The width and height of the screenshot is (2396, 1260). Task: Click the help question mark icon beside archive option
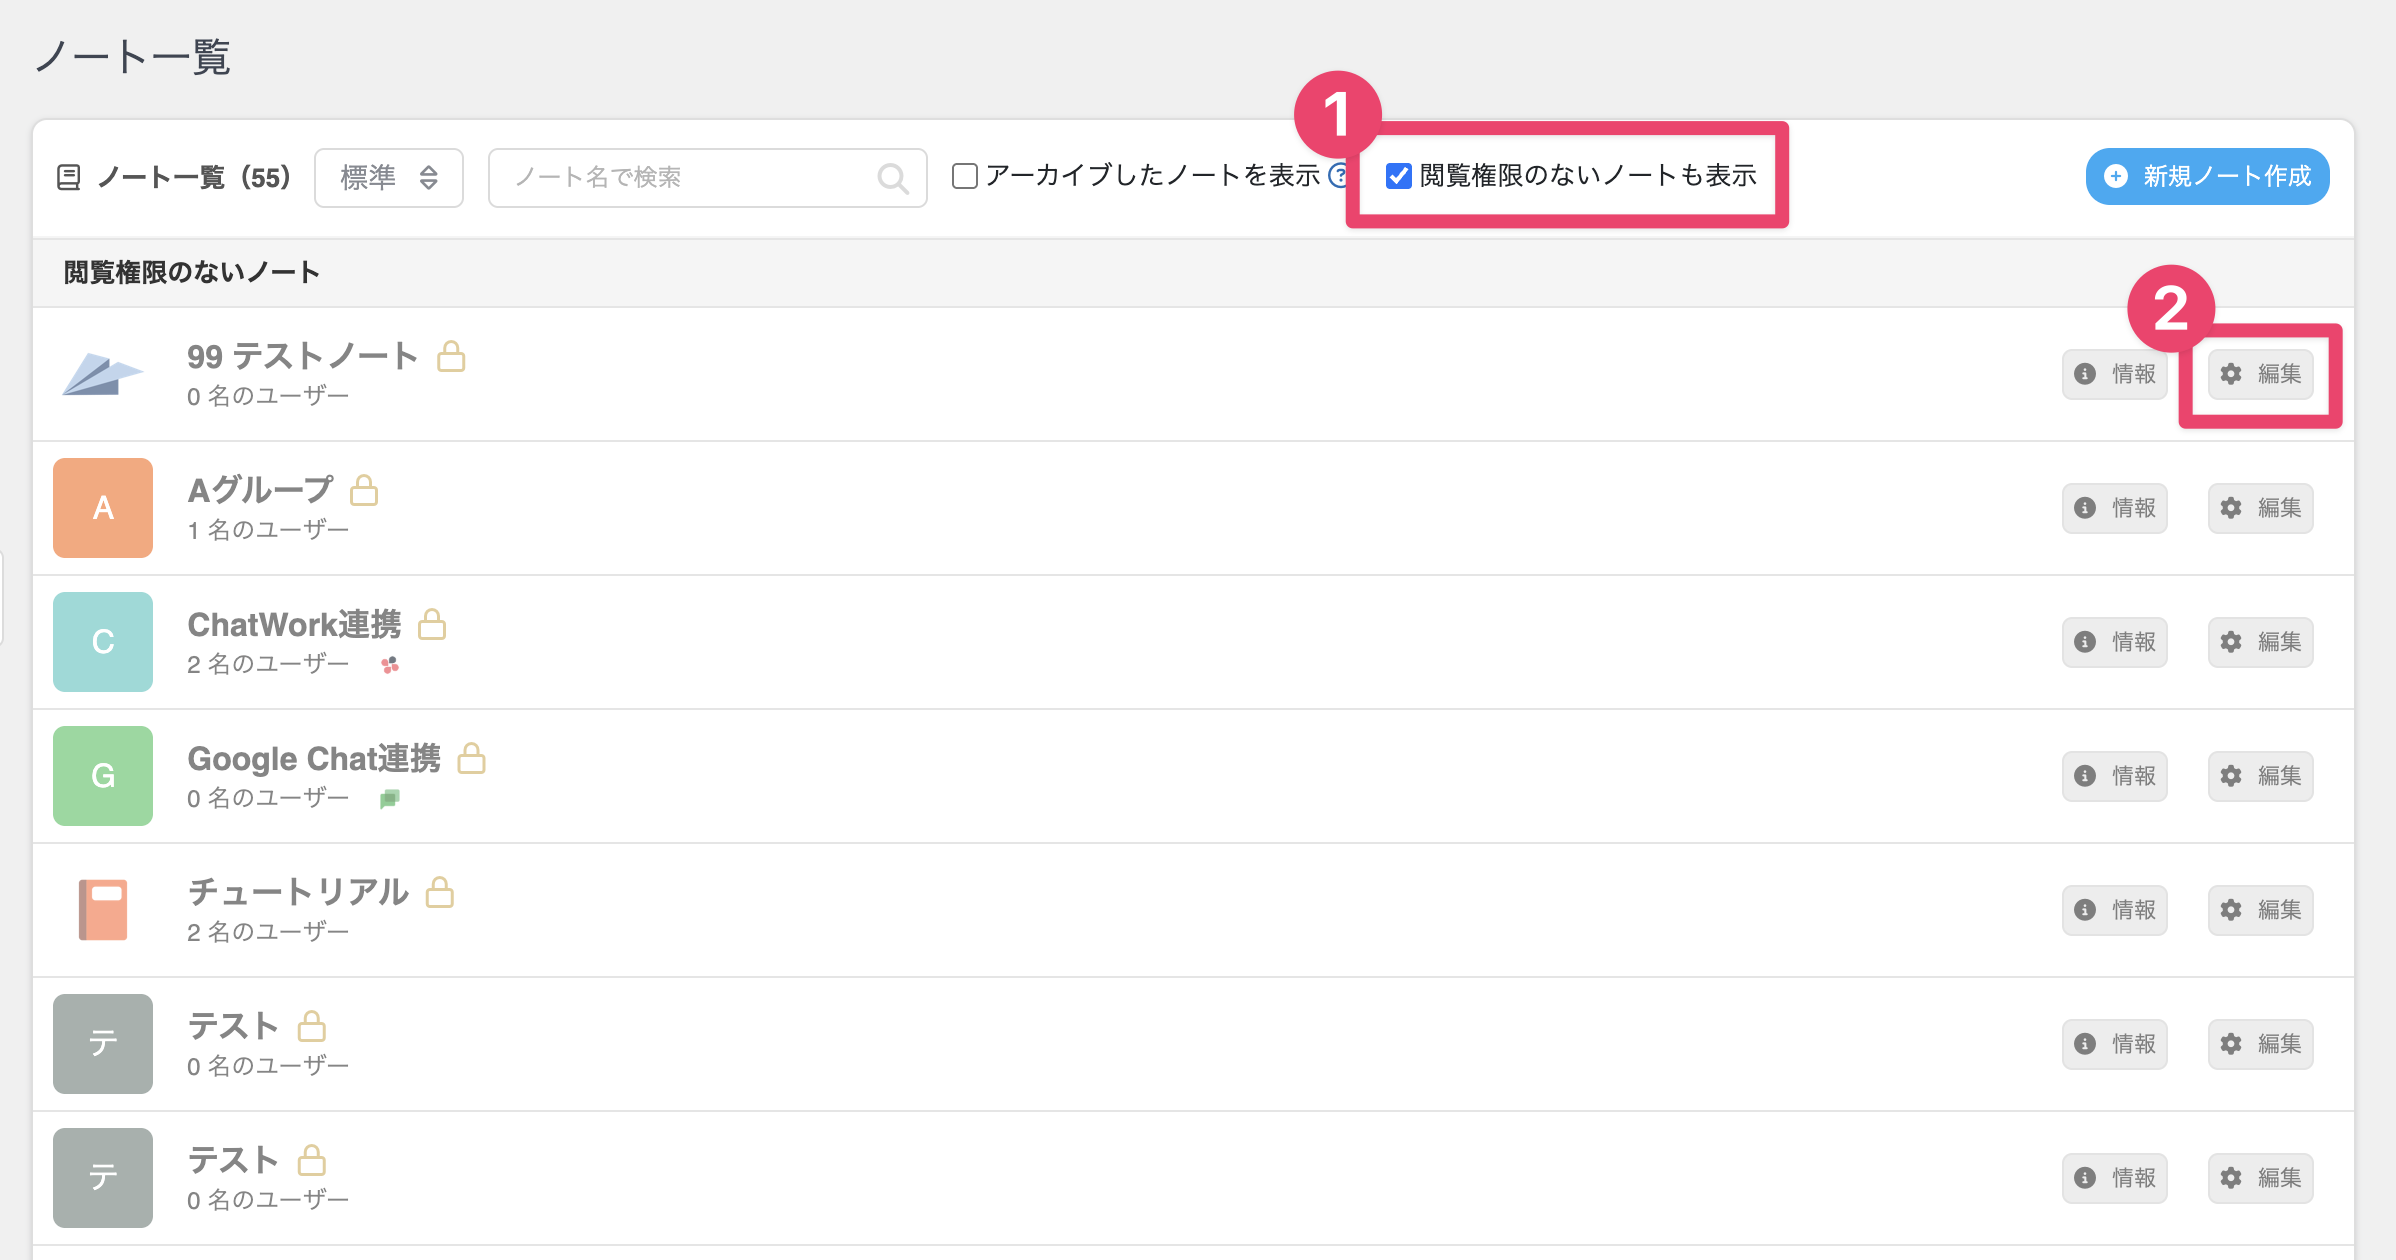(1338, 176)
